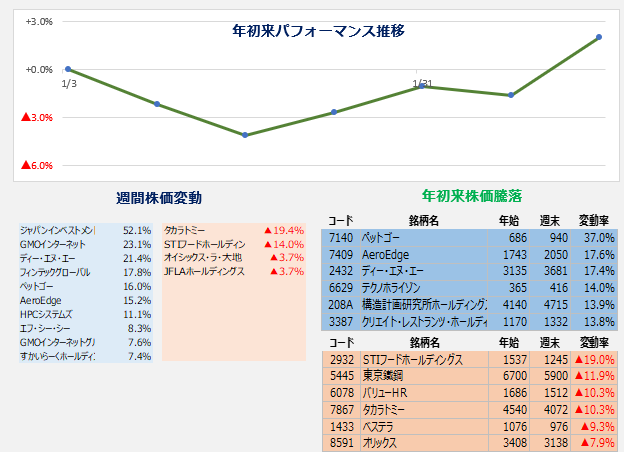Click the 年初来株価騰落 heading
624x452 pixels.
[472, 196]
